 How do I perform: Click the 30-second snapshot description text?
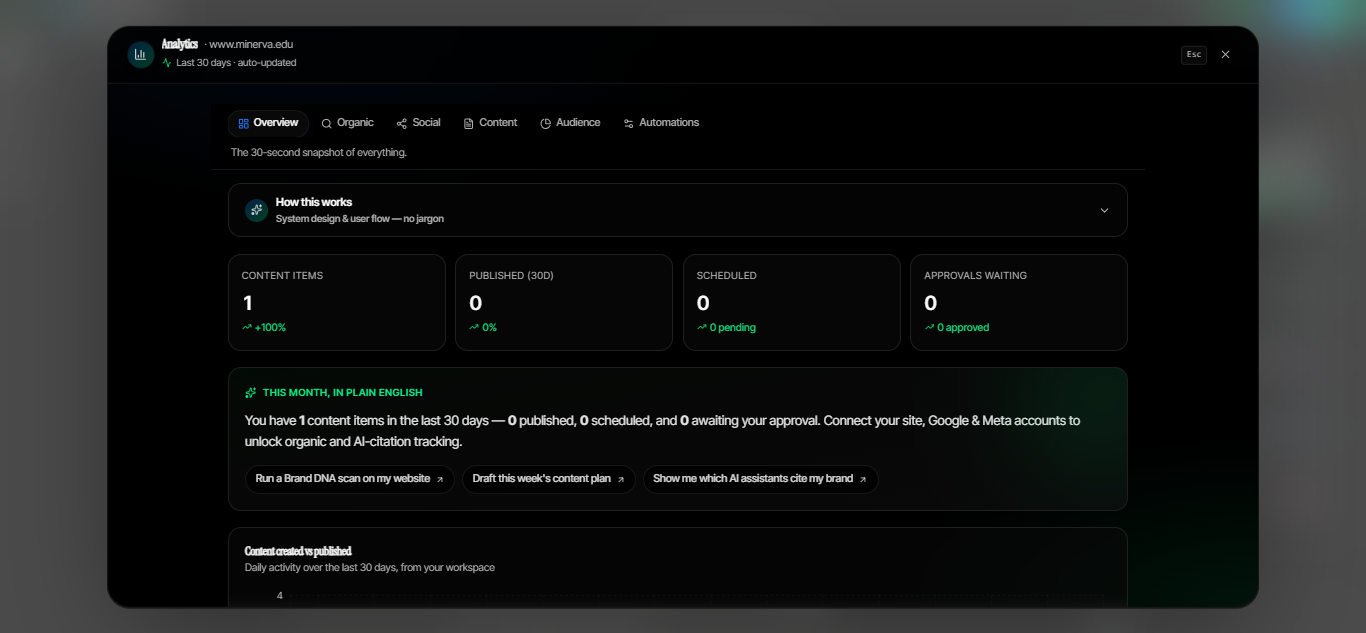319,153
